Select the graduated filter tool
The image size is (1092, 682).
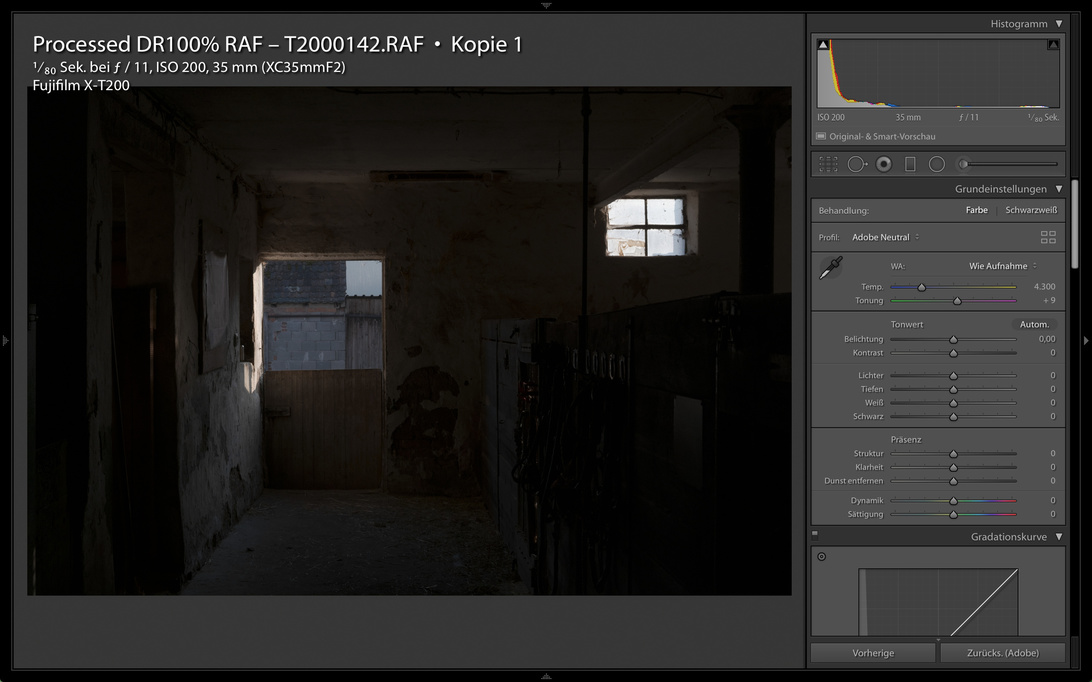pos(910,164)
